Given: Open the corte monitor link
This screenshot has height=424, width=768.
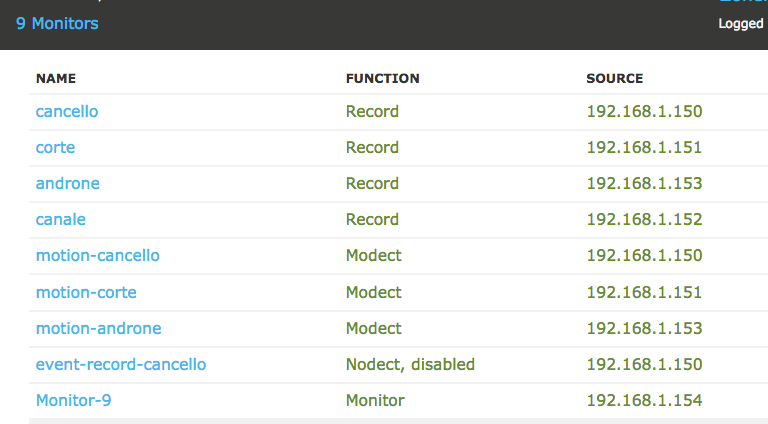Looking at the screenshot, I should (x=55, y=147).
